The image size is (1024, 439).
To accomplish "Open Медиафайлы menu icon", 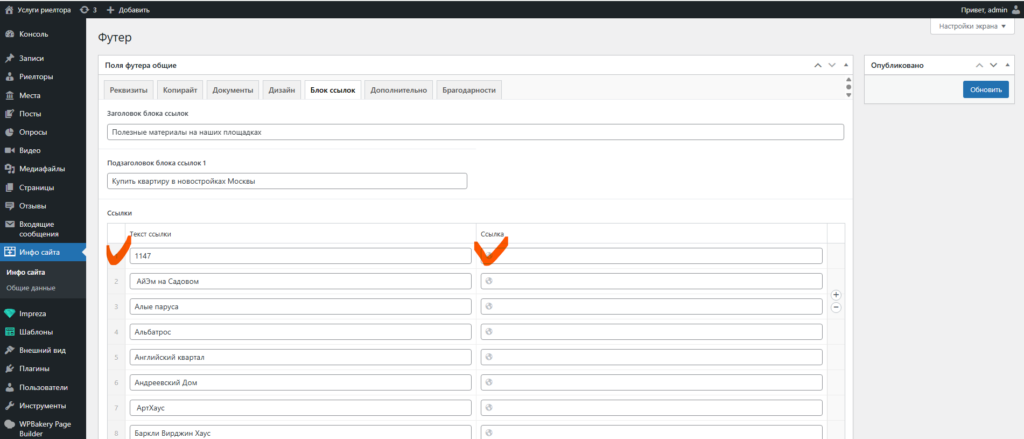I will pyautogui.click(x=10, y=169).
